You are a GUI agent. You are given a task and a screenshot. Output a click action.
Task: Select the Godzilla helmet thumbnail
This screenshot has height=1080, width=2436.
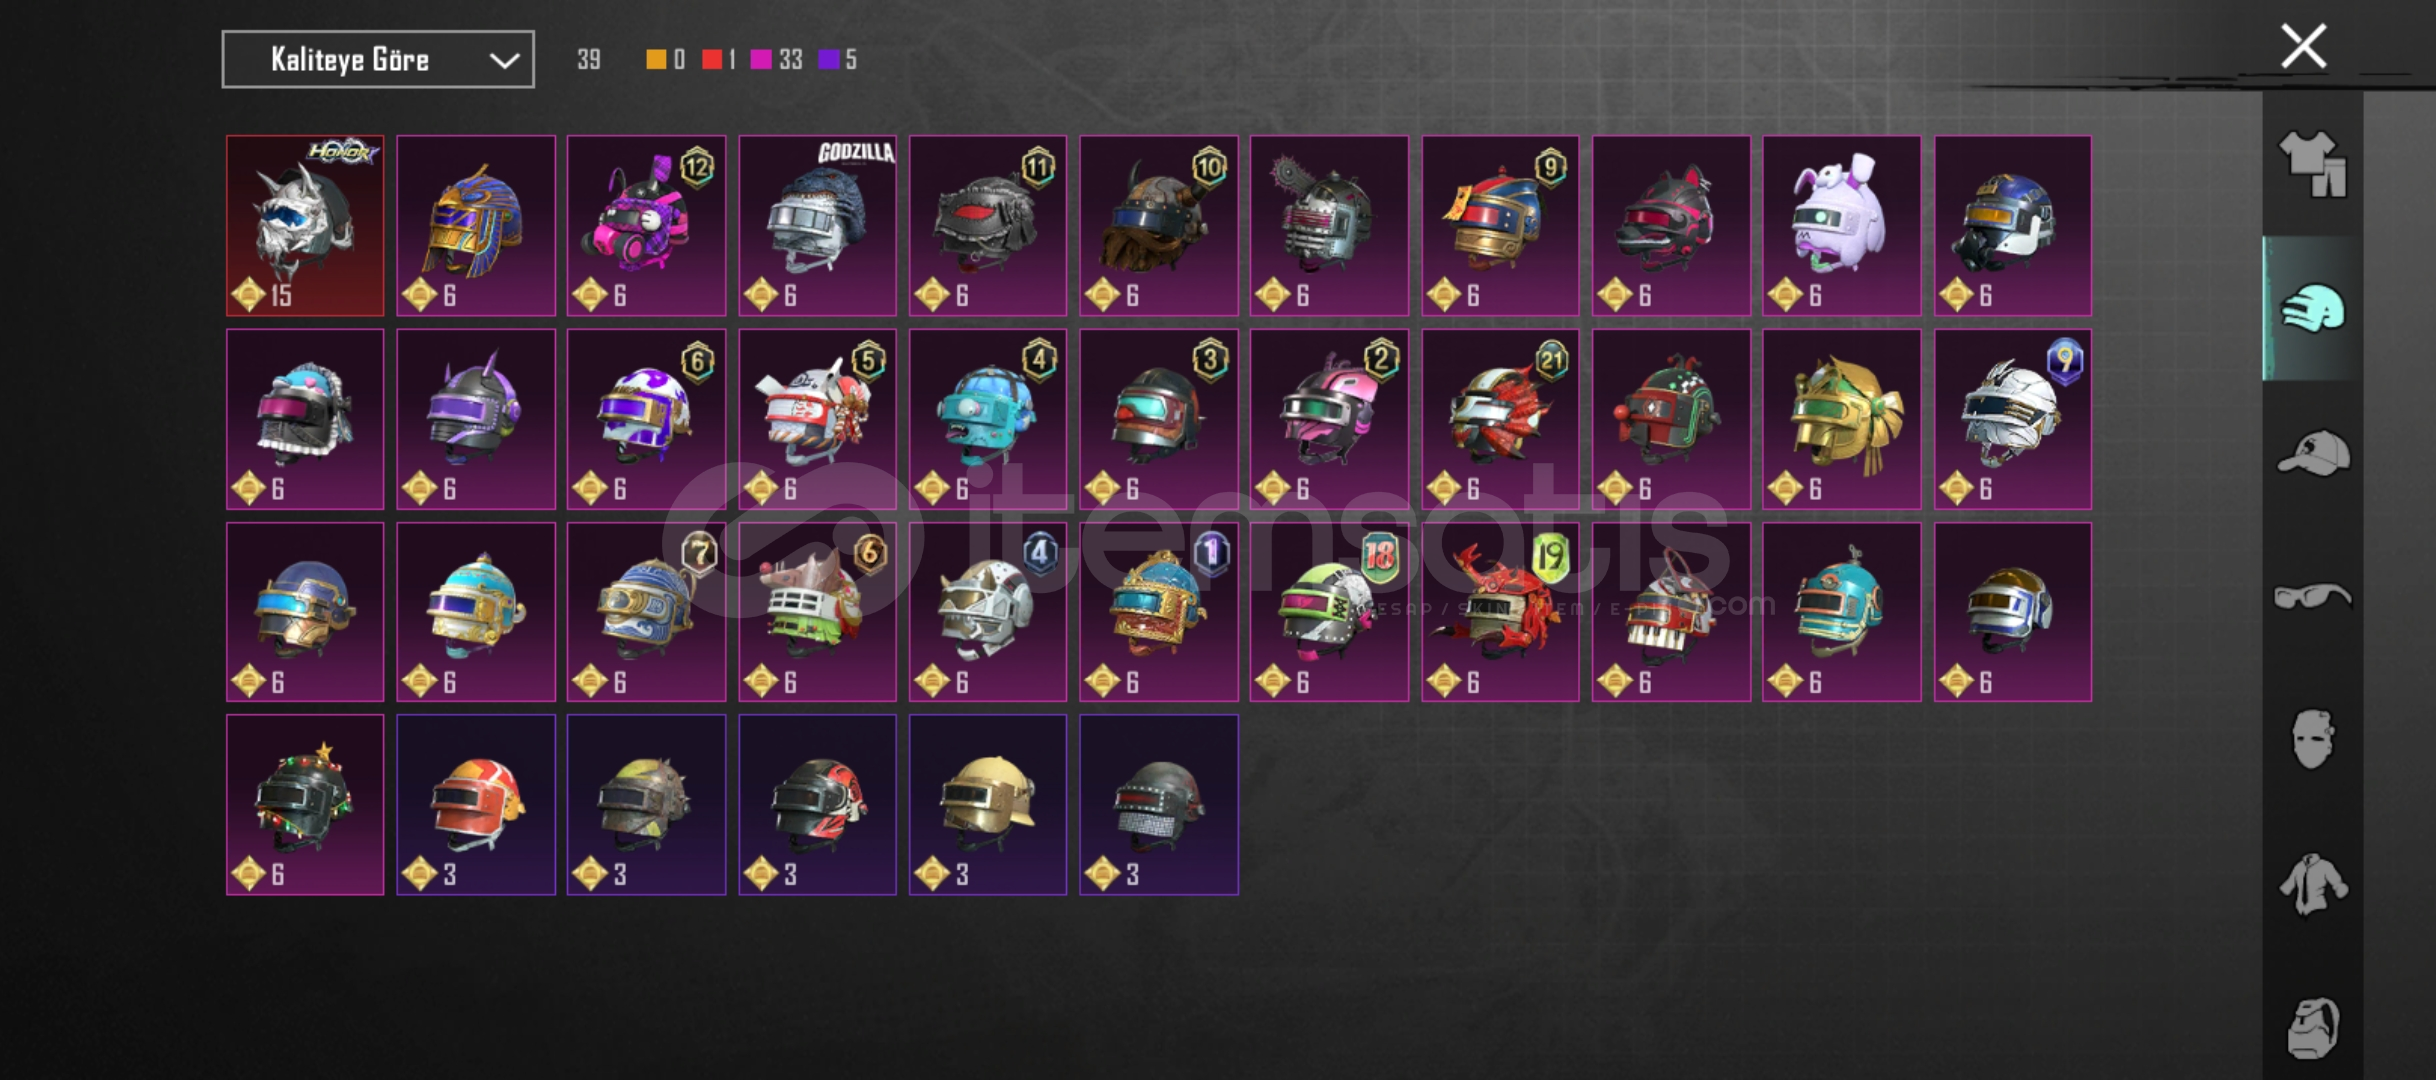click(817, 226)
